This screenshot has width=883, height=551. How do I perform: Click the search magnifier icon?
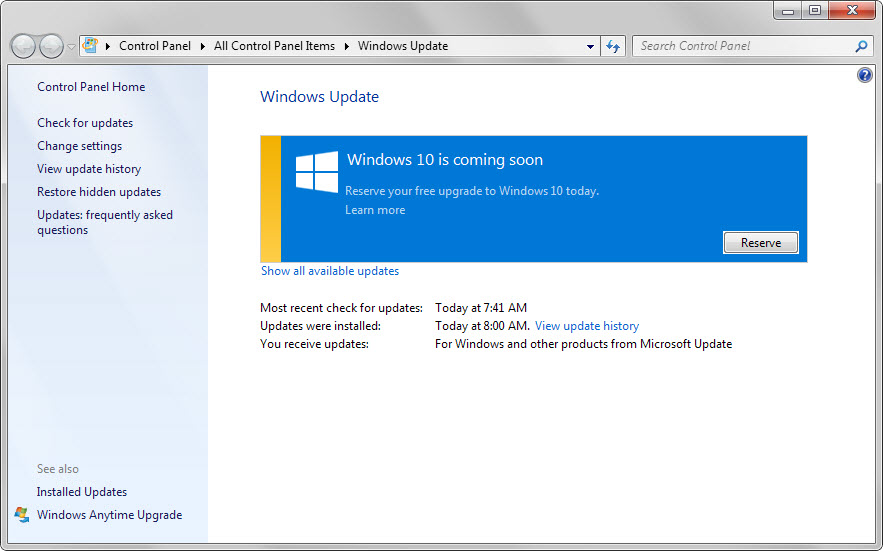861,46
